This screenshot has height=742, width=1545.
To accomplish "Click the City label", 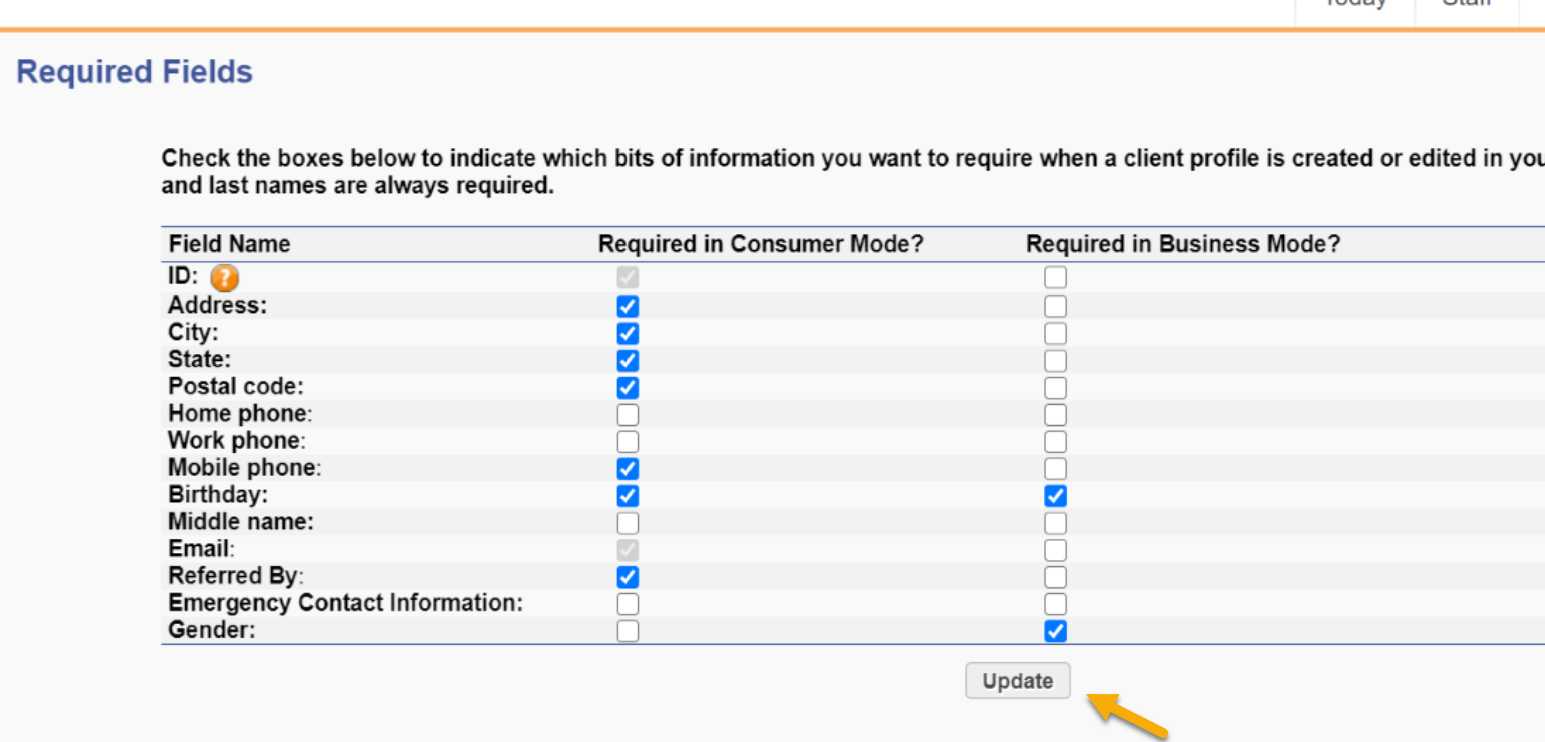I will click(x=193, y=332).
